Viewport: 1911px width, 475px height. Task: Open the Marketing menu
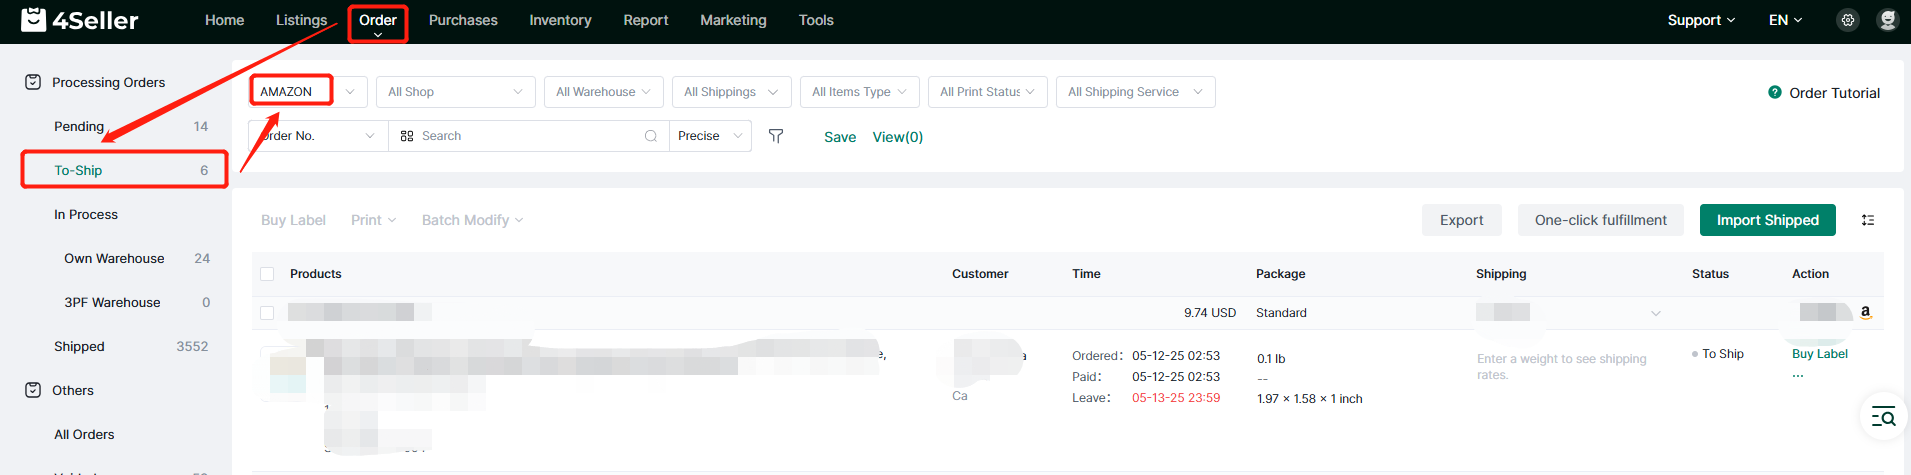click(733, 20)
